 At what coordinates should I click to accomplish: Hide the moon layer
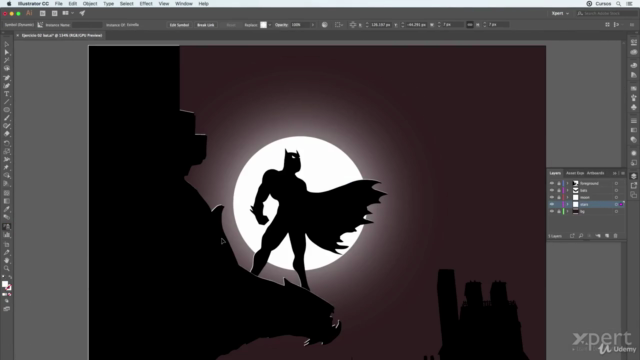[552, 197]
